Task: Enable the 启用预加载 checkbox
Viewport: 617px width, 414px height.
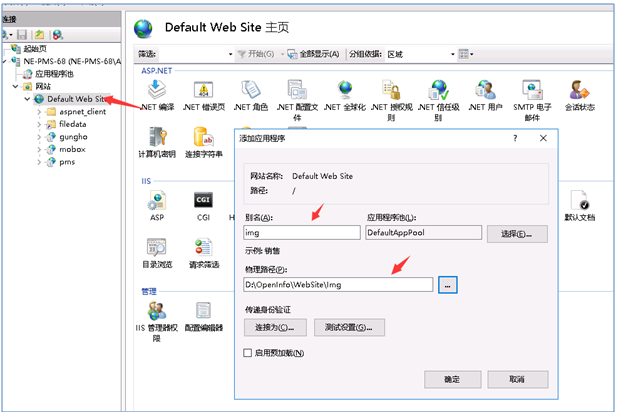Action: tap(249, 353)
